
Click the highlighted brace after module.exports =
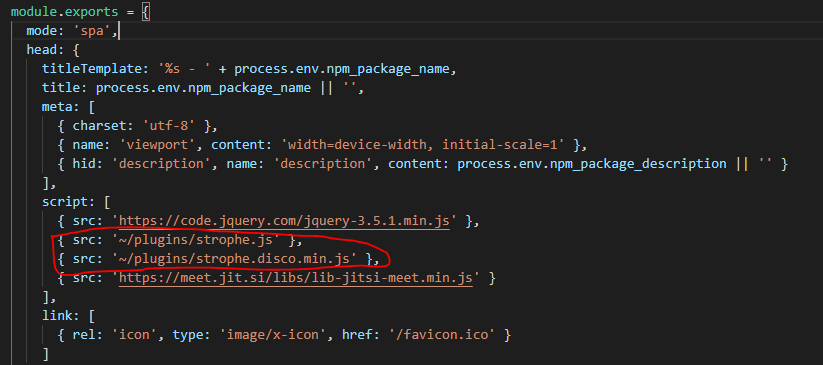point(146,12)
